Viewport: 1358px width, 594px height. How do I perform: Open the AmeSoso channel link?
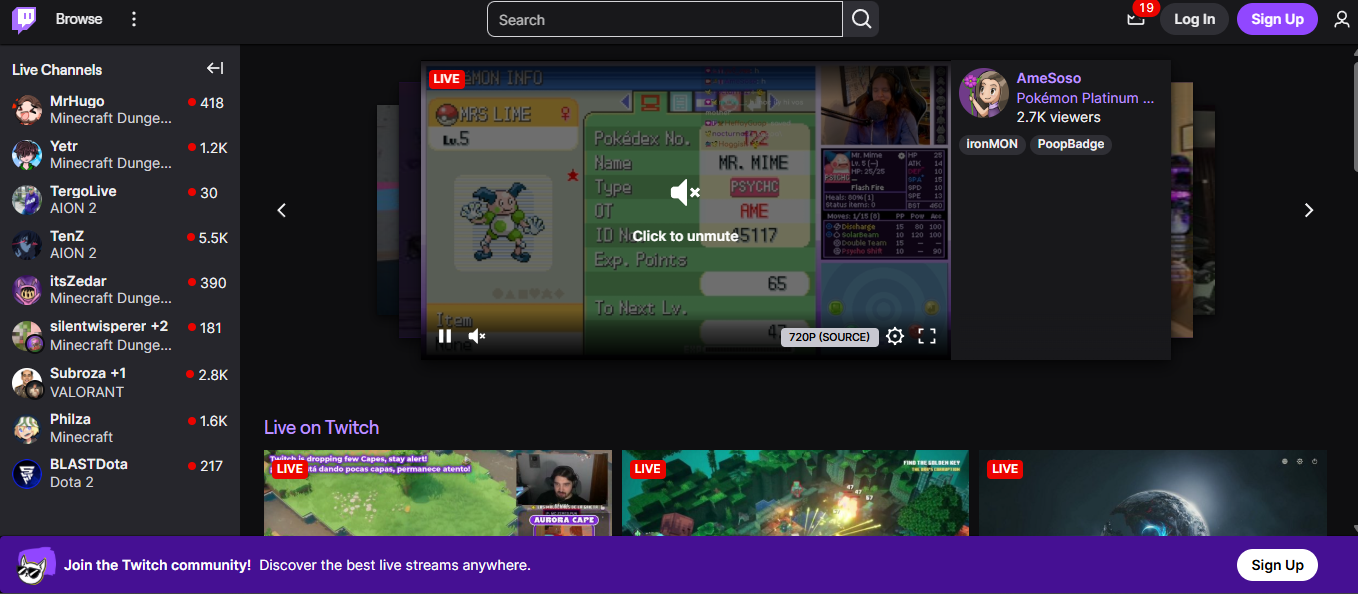pos(1048,78)
